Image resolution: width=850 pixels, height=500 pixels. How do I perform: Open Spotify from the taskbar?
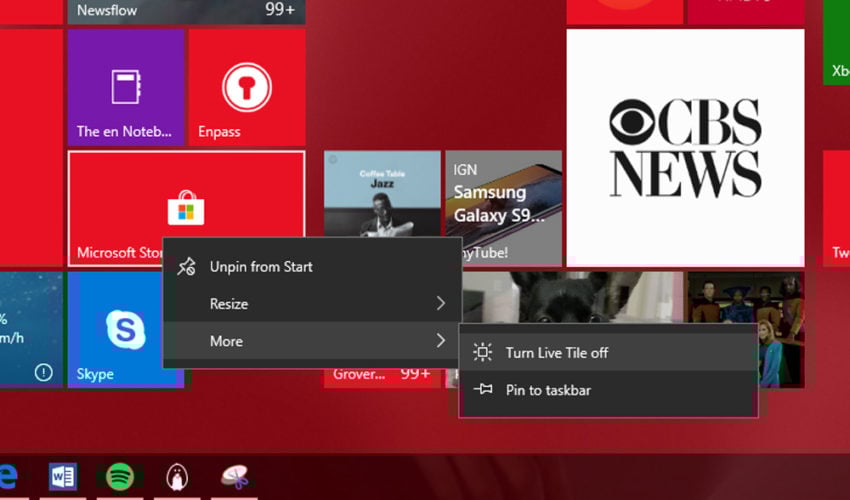coord(120,477)
